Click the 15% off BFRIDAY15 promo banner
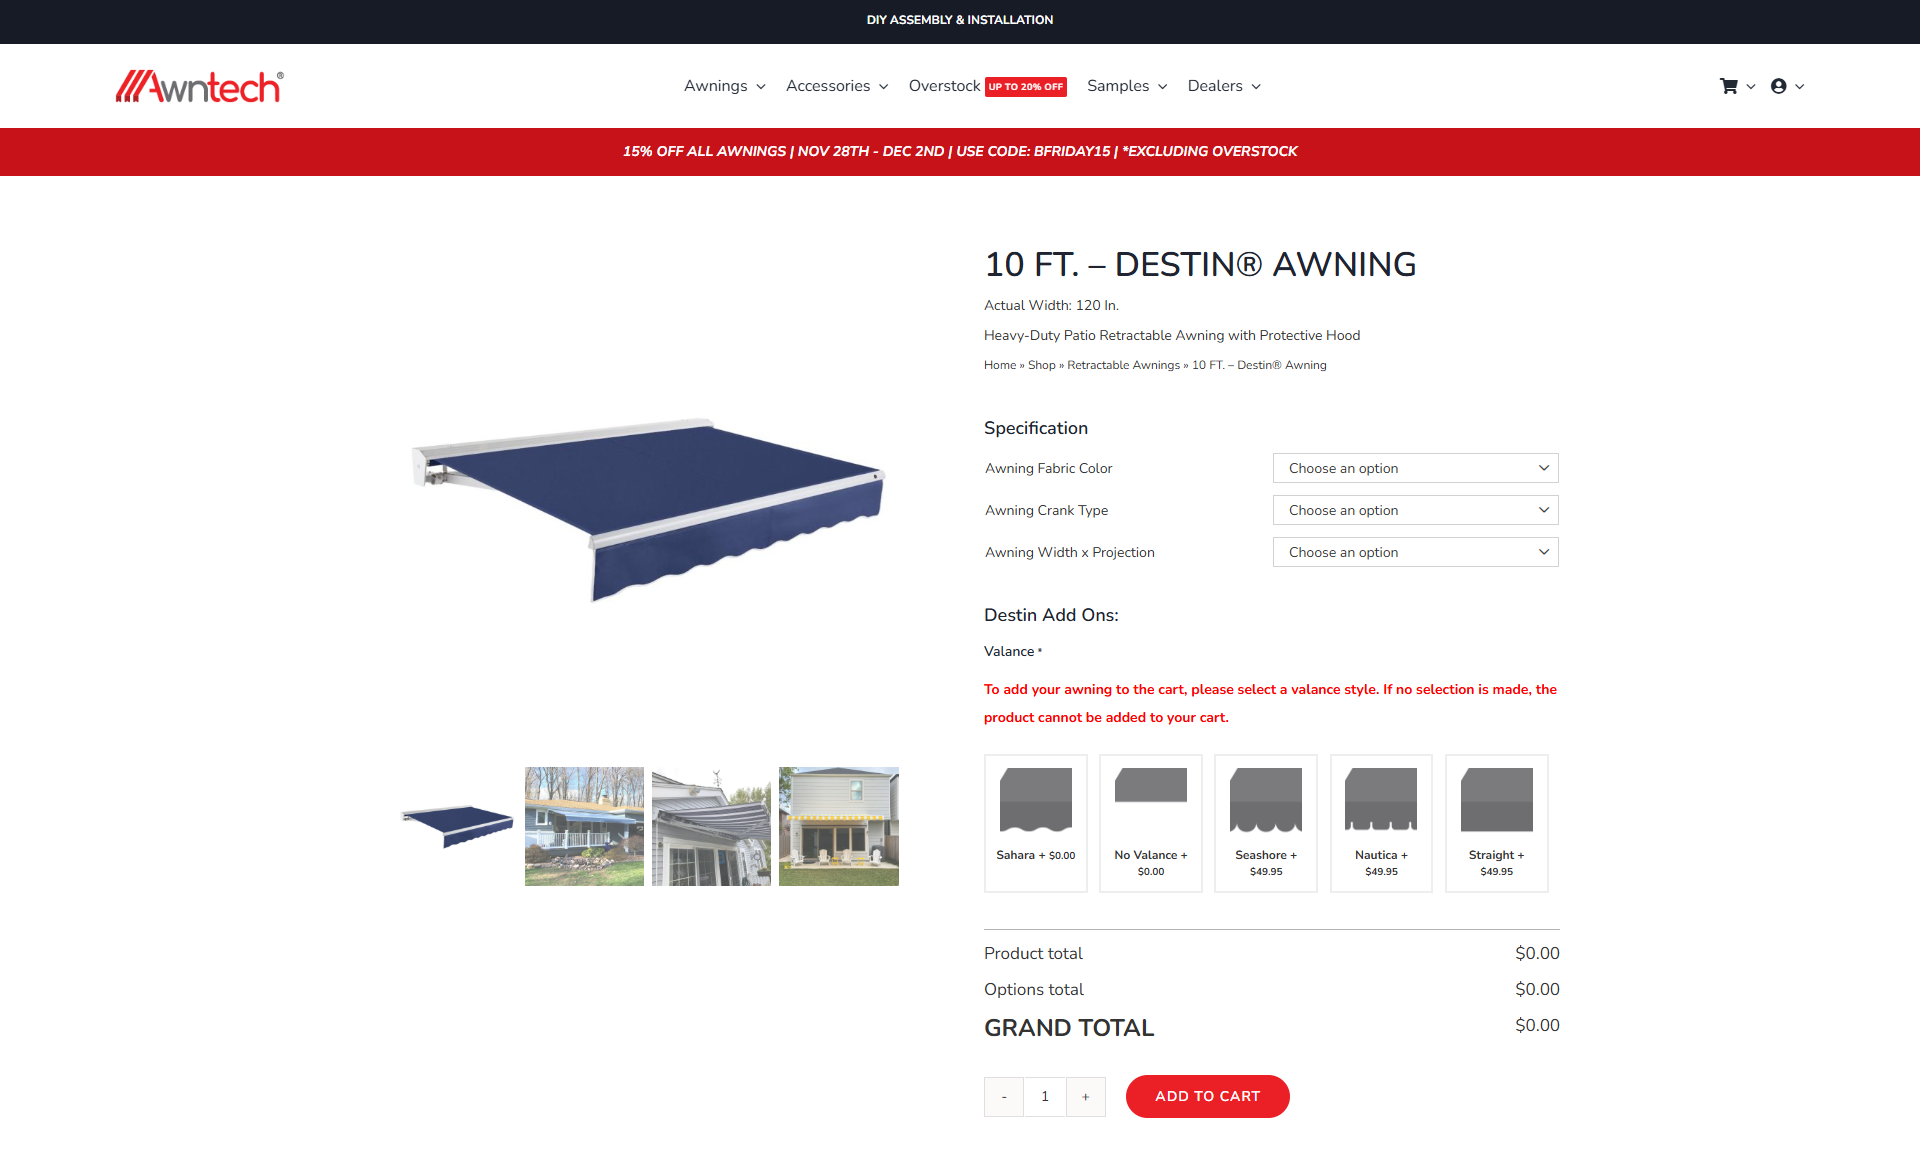Viewport: 1920px width, 1158px height. point(960,151)
